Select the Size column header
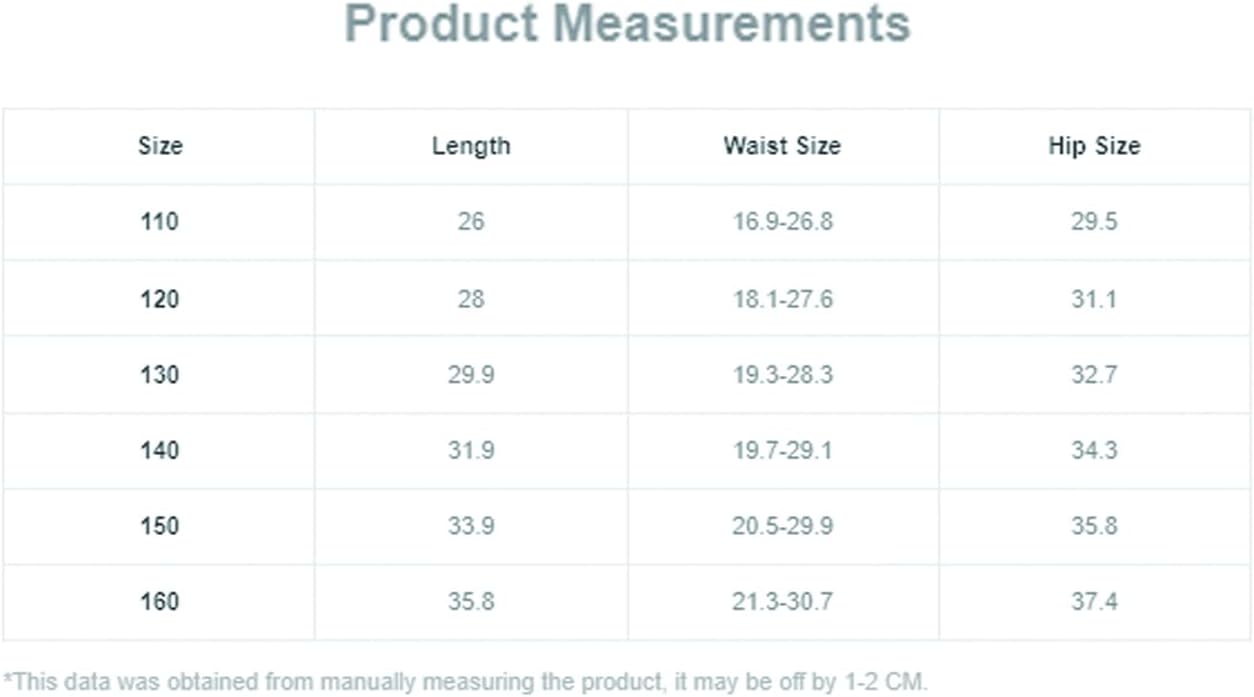Screen dimensions: 1254x697 (x=160, y=146)
